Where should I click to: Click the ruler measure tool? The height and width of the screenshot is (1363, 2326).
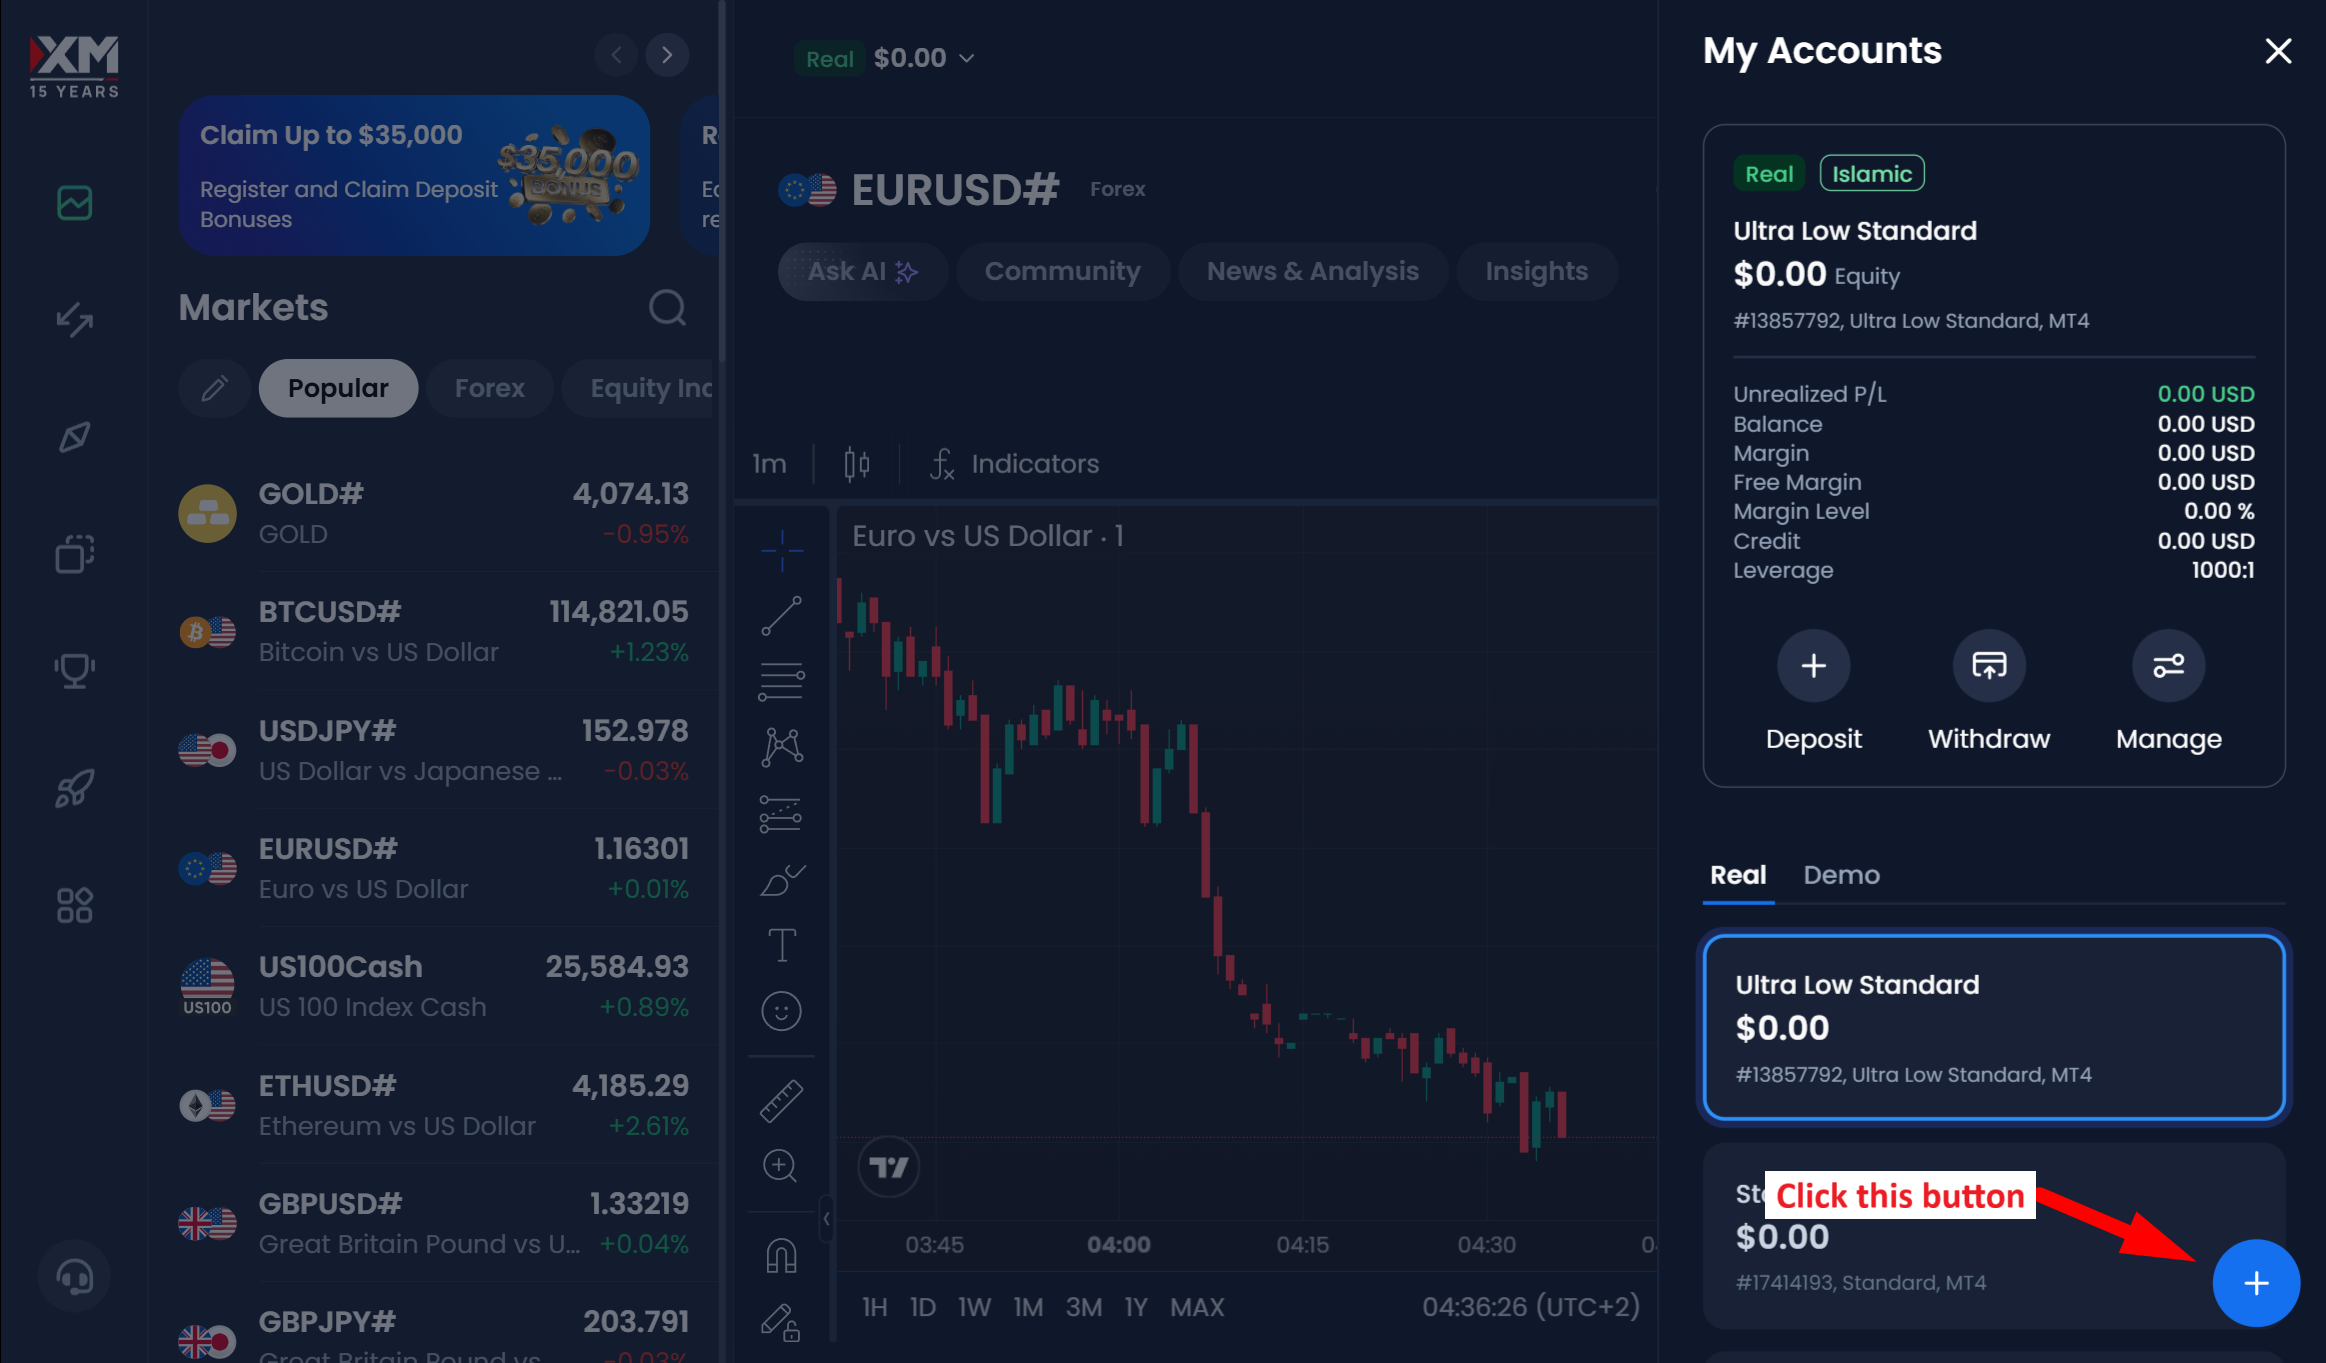[x=781, y=1100]
